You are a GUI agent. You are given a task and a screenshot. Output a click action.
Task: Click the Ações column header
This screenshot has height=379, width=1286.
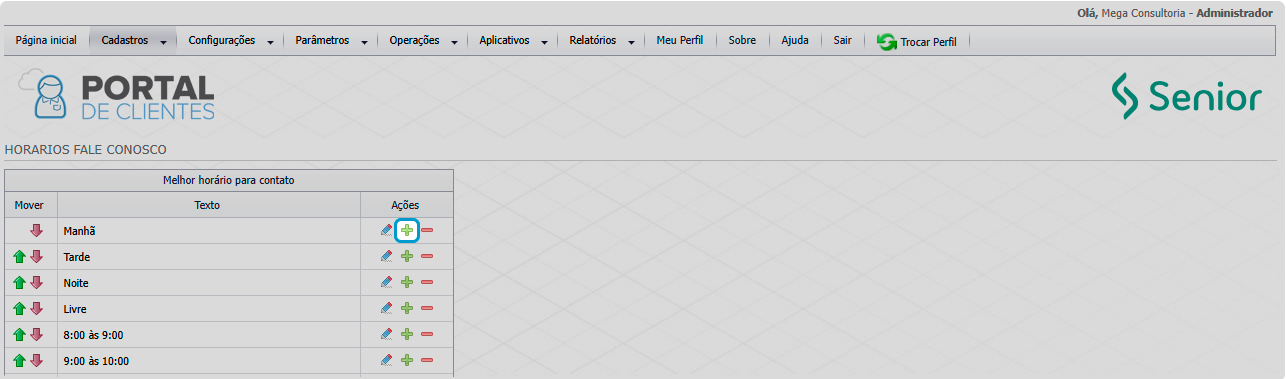tap(407, 205)
